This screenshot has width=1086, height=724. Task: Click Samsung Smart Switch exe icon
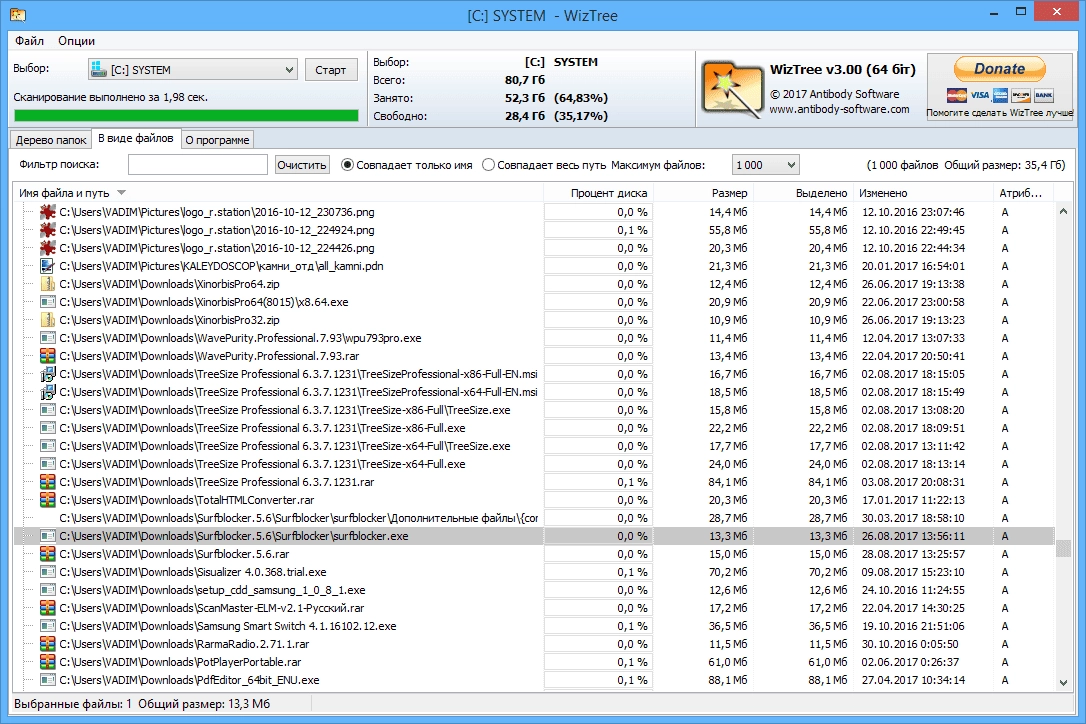[x=48, y=626]
